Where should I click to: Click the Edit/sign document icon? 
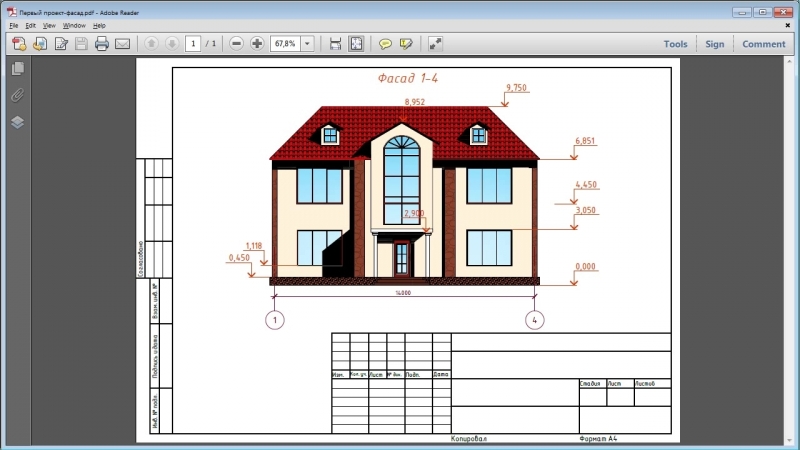[x=61, y=44]
